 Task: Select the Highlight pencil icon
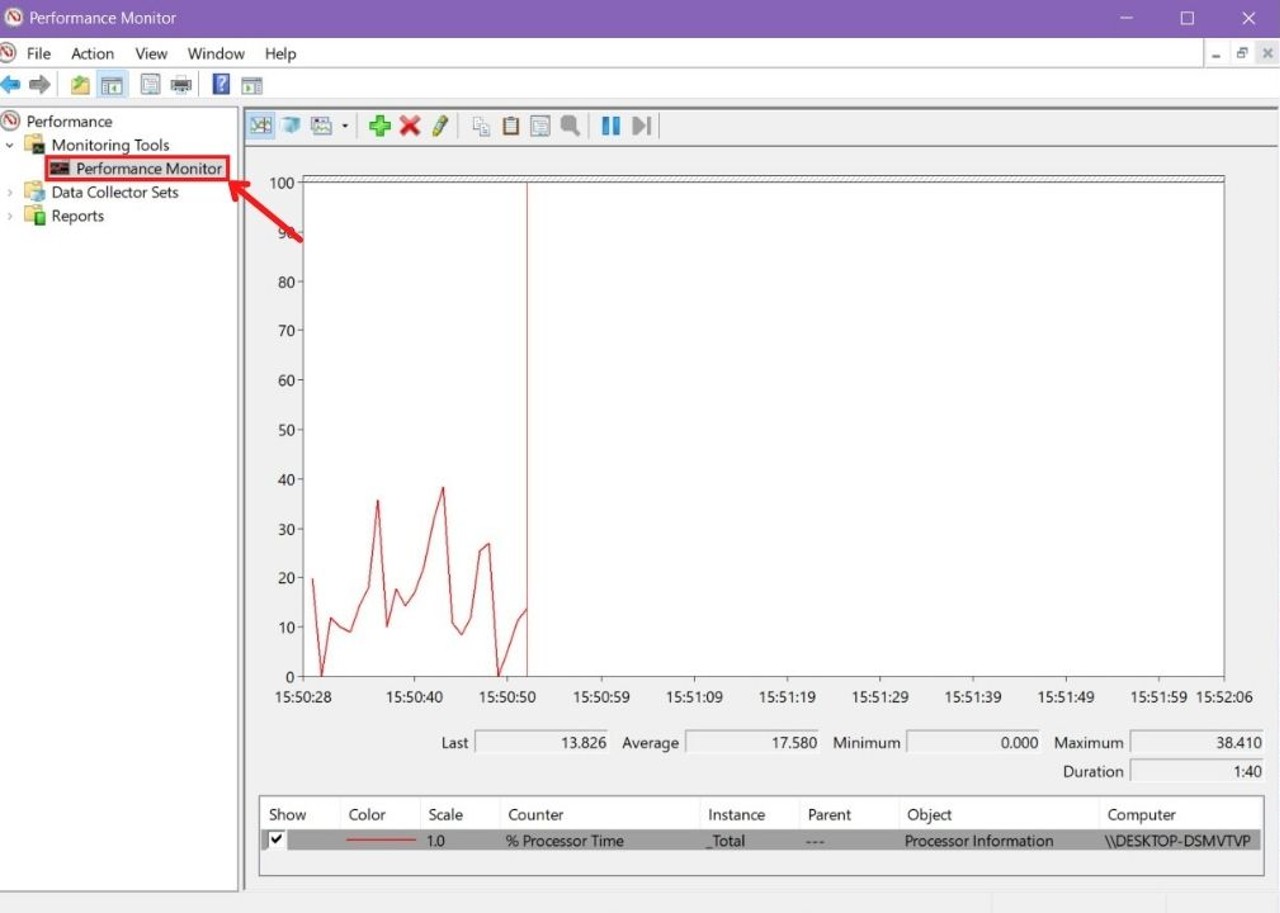439,125
